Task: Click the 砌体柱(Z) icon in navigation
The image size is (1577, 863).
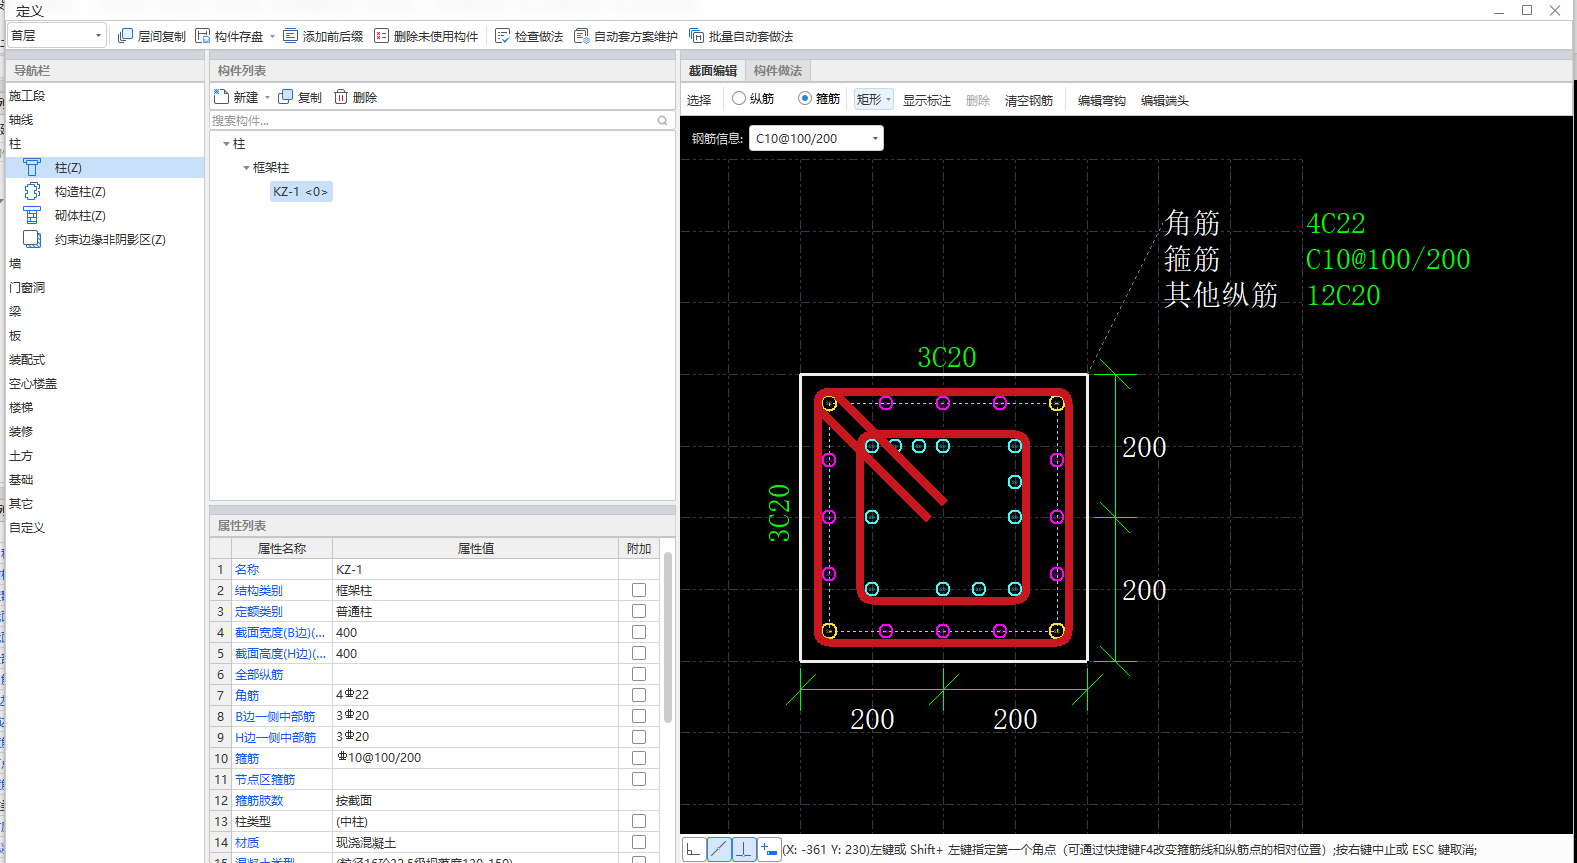Action: 32,215
